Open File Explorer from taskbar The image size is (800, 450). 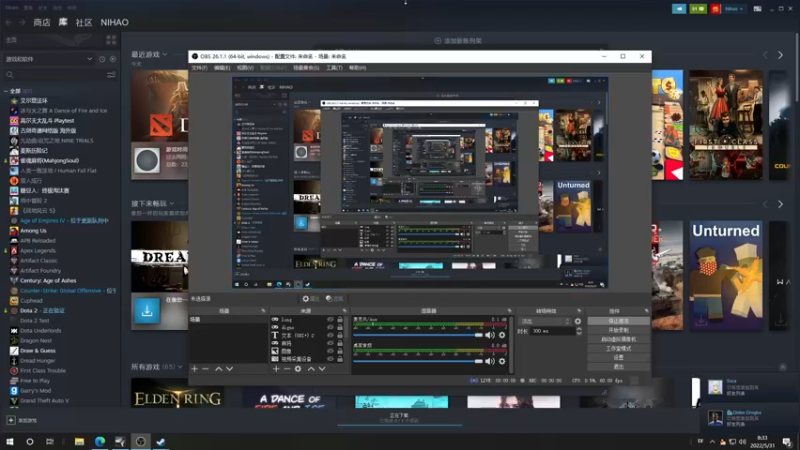(x=79, y=442)
